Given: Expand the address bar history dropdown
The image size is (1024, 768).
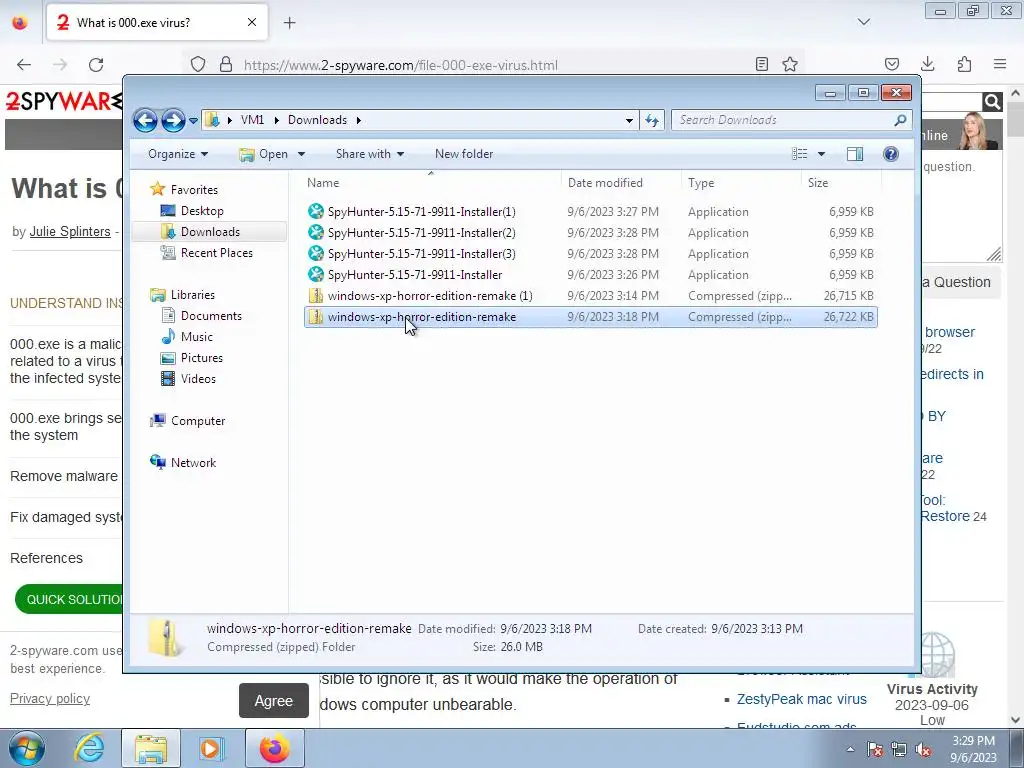Looking at the screenshot, I should (x=629, y=121).
